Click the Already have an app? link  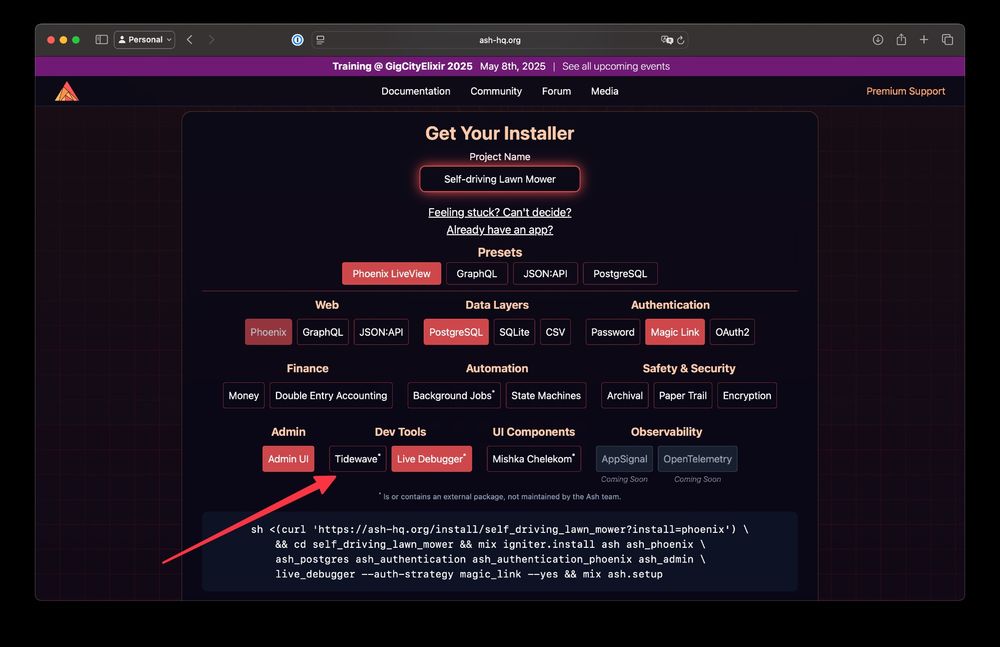[x=500, y=230]
